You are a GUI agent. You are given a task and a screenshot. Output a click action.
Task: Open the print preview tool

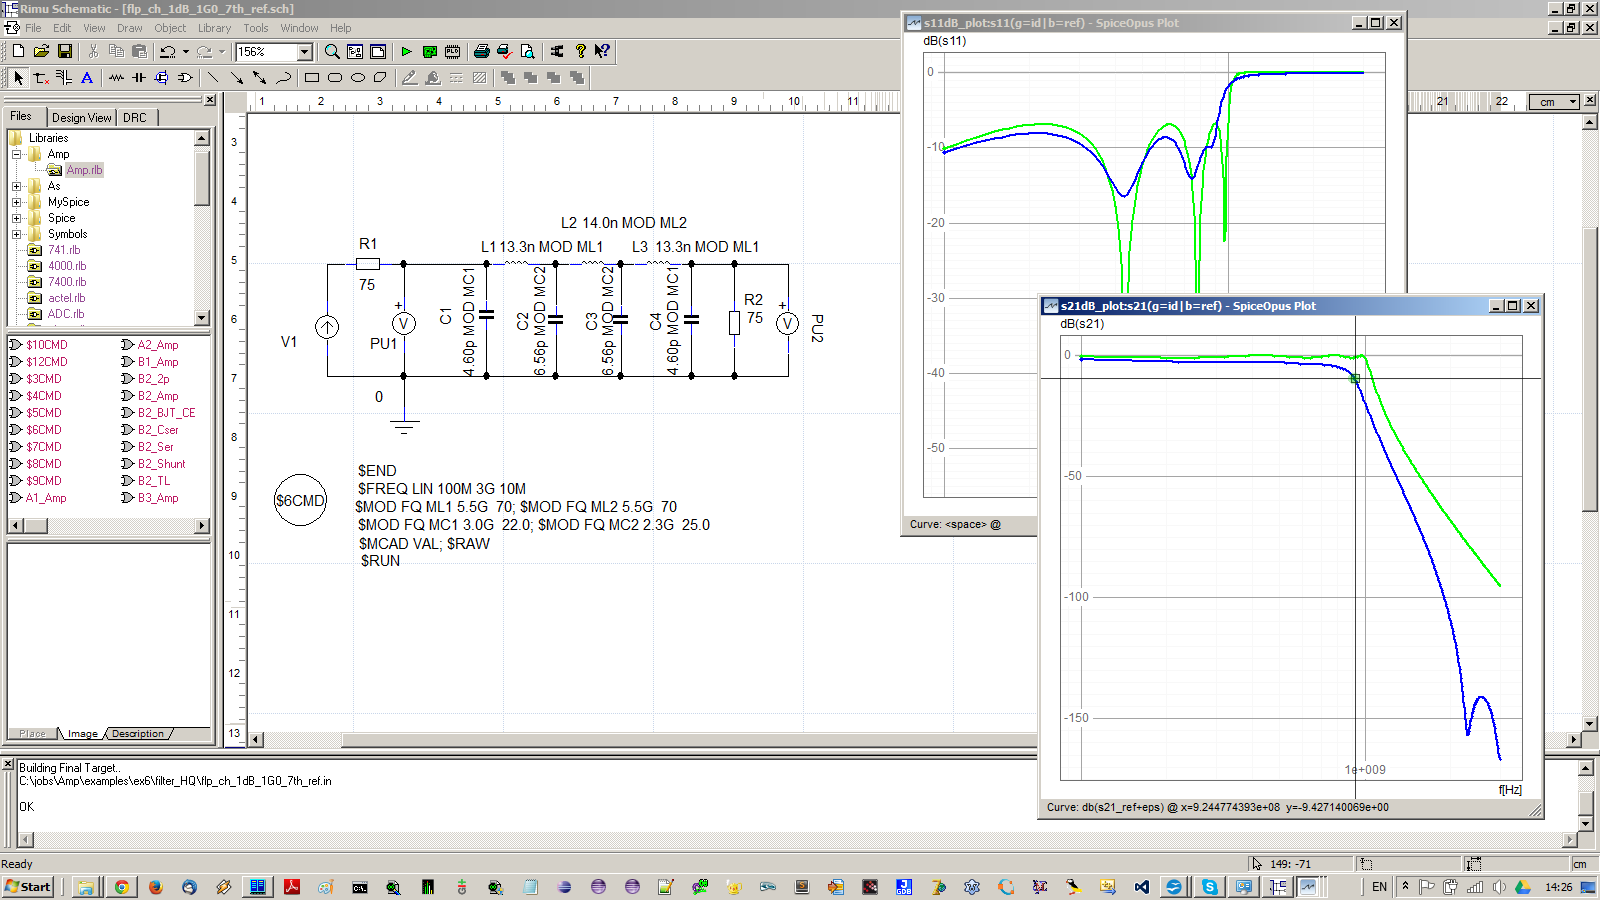tap(527, 52)
